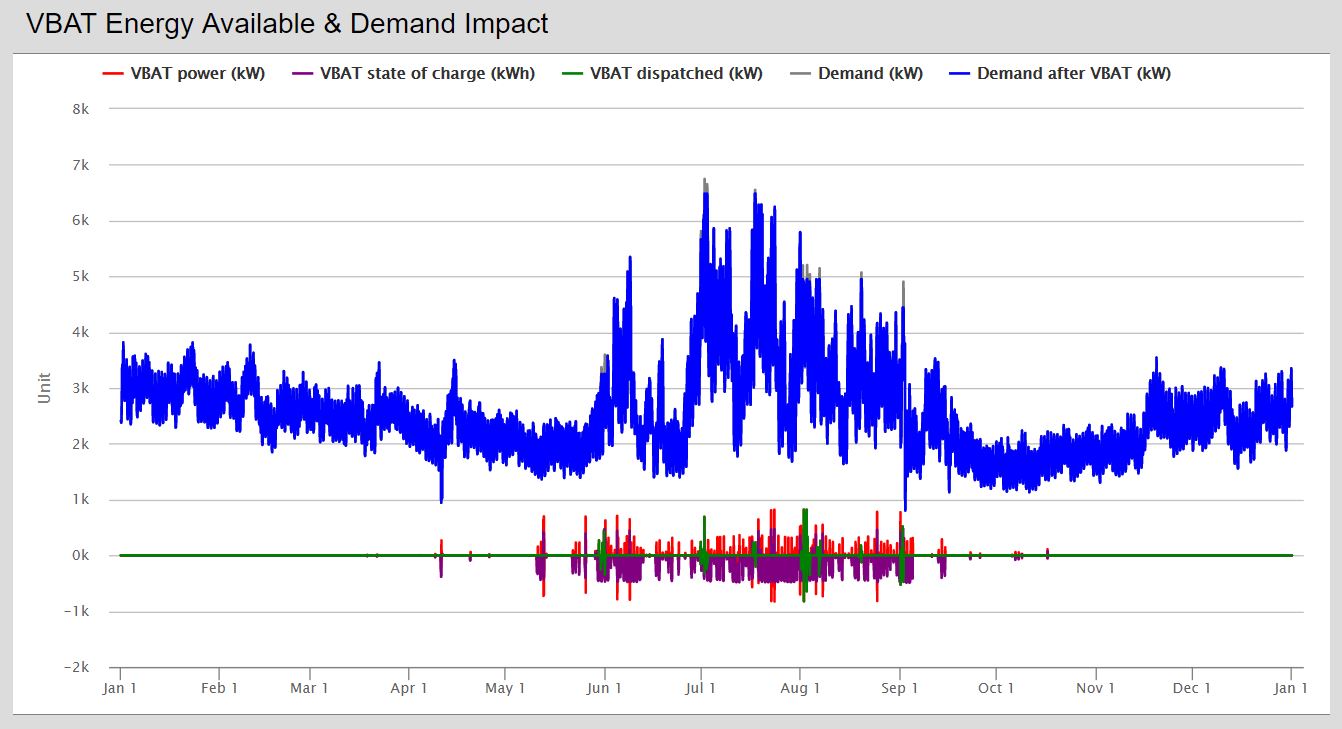Click the chart title VBAT Energy Available & Demand Impact
This screenshot has width=1342, height=729.
(287, 24)
